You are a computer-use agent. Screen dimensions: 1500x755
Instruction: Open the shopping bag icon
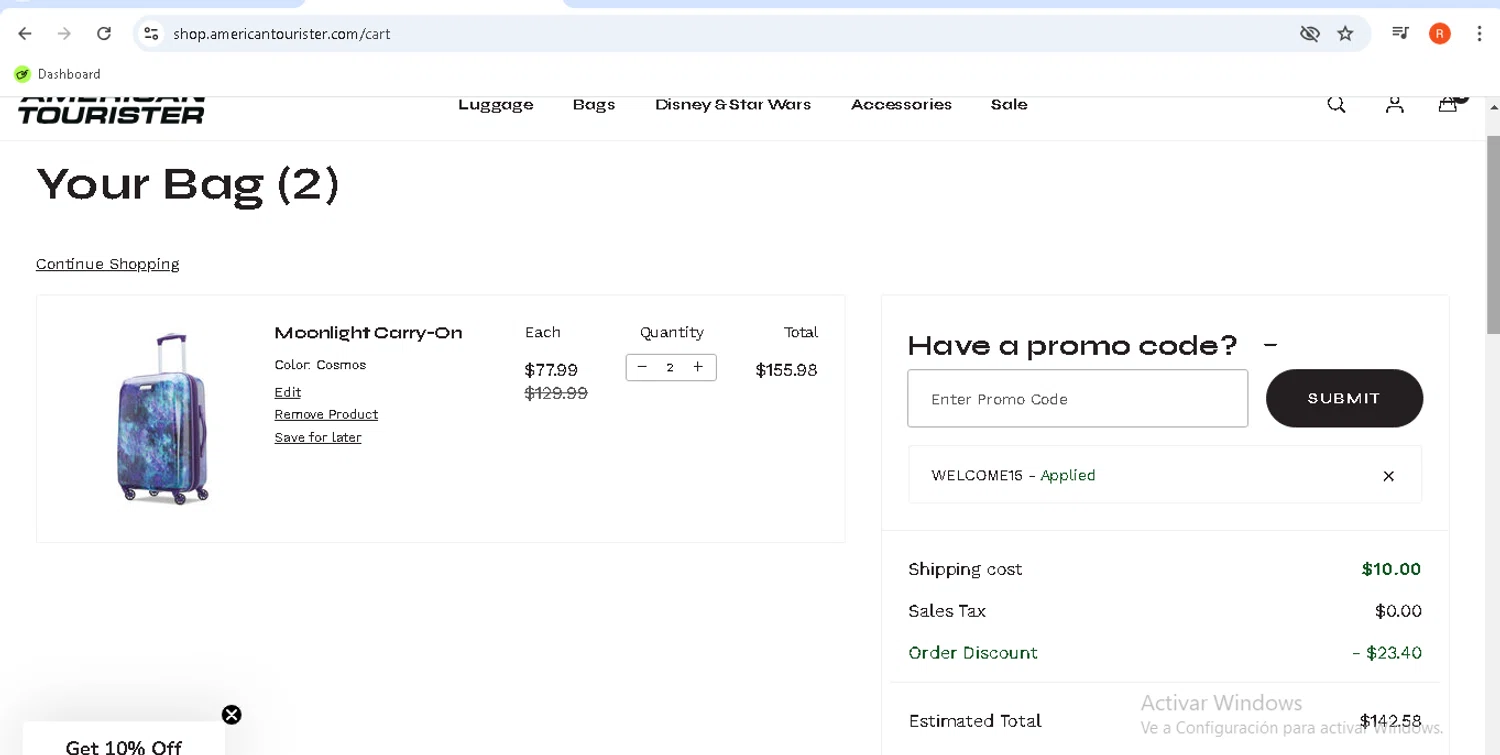1448,104
